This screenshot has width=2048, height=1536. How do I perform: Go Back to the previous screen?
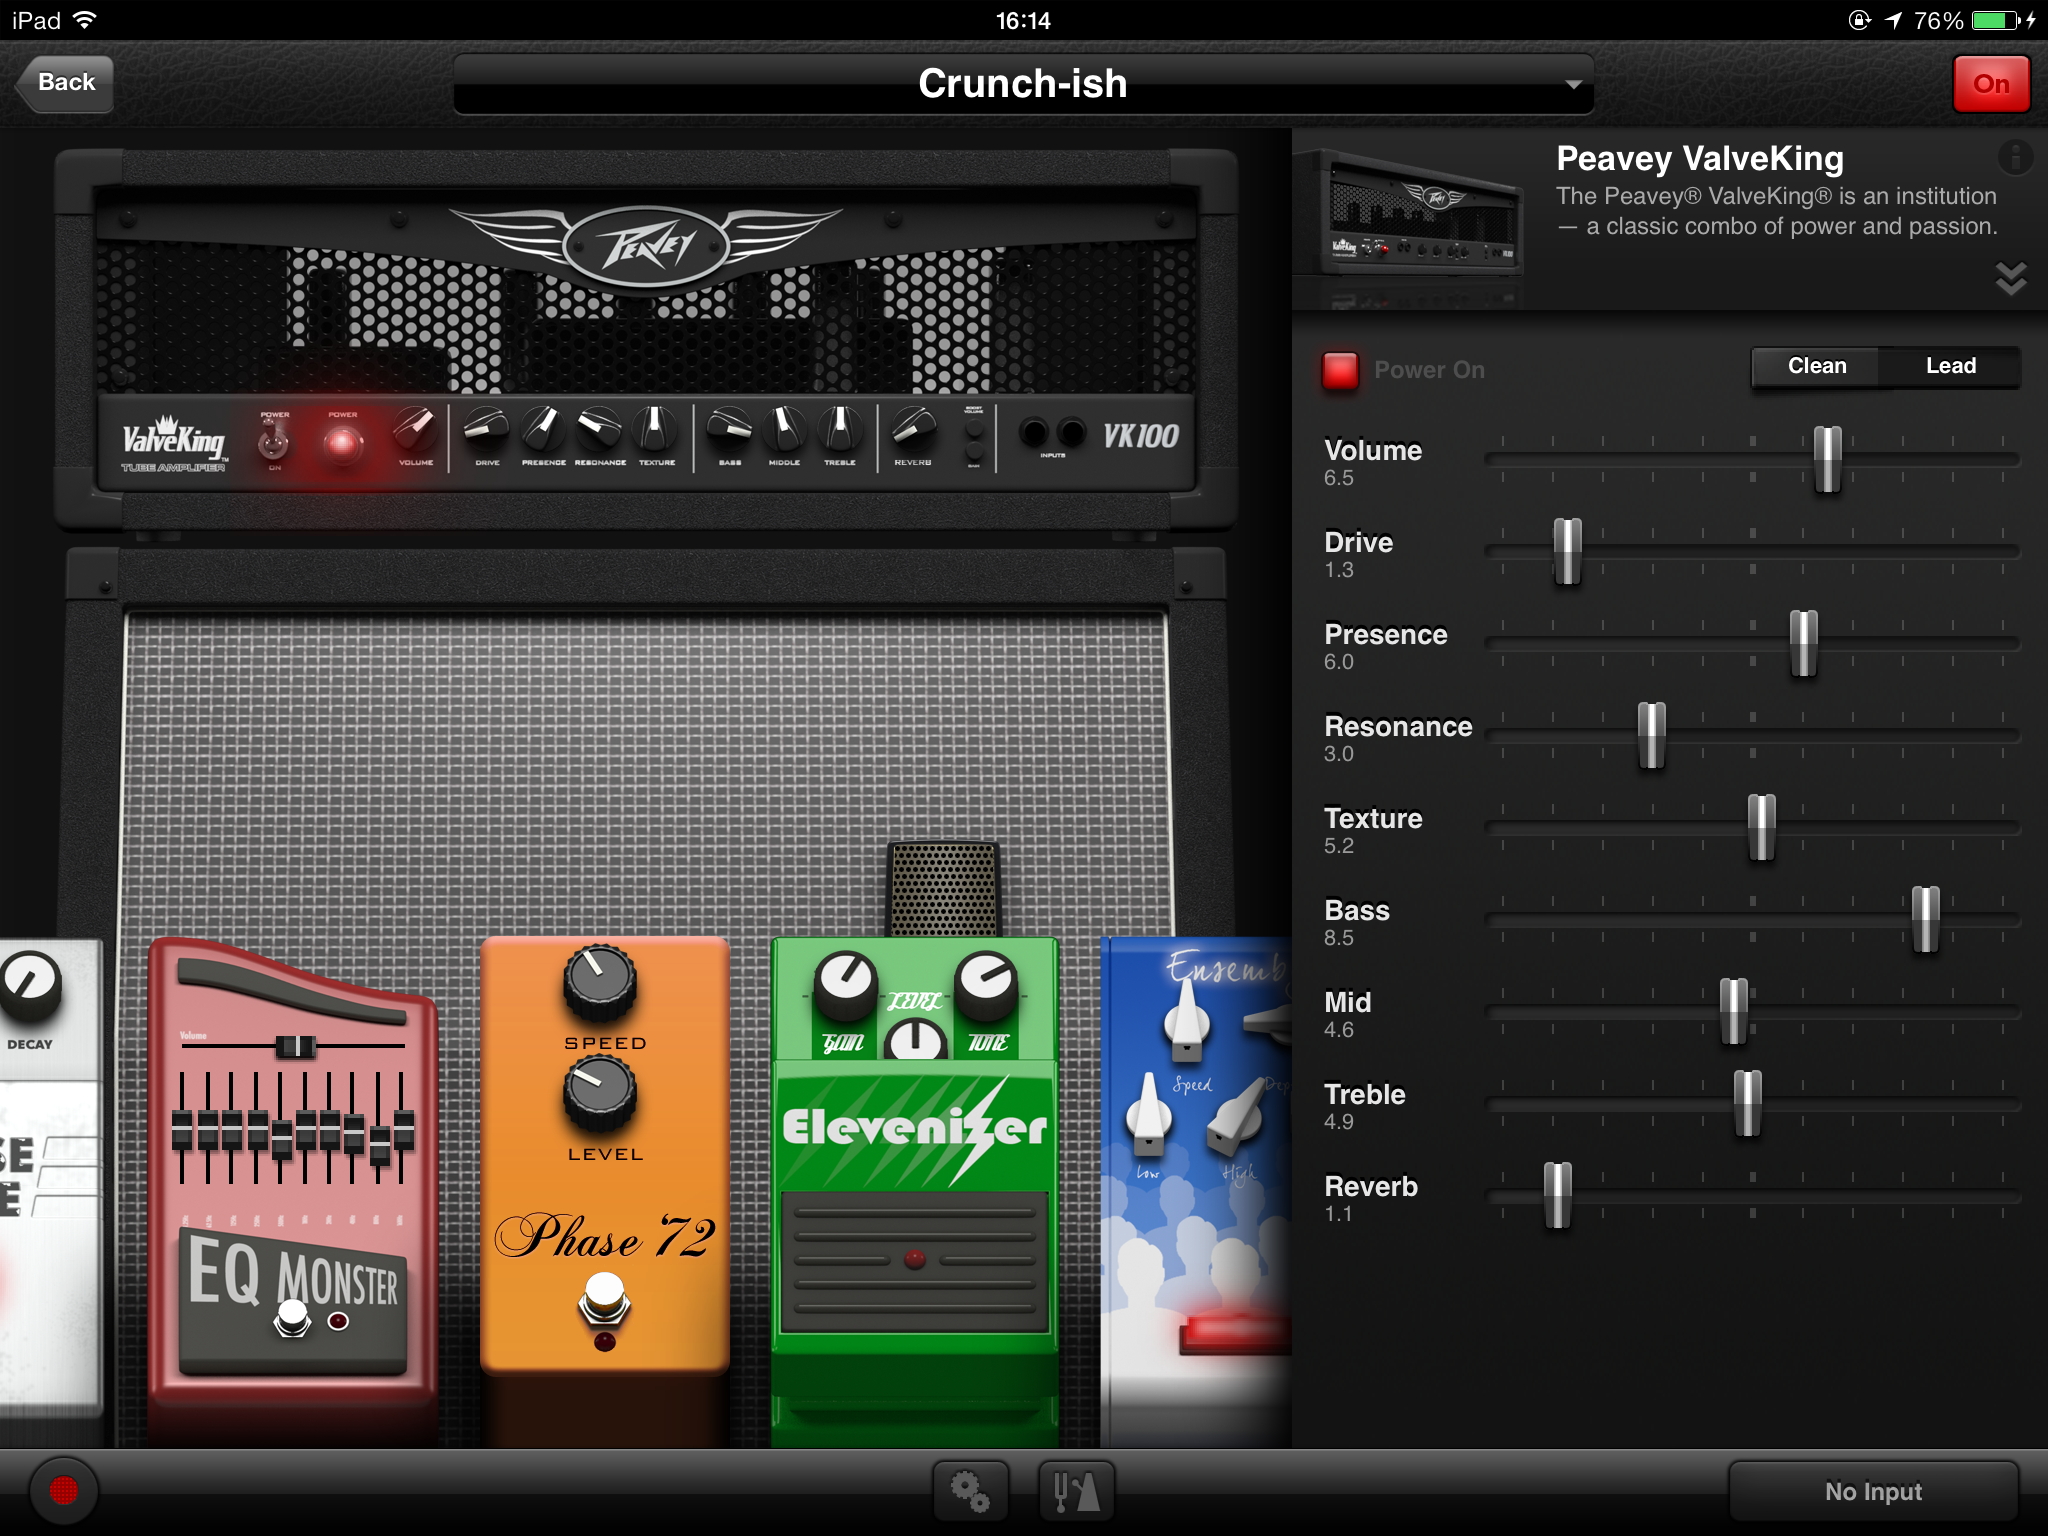[x=64, y=83]
